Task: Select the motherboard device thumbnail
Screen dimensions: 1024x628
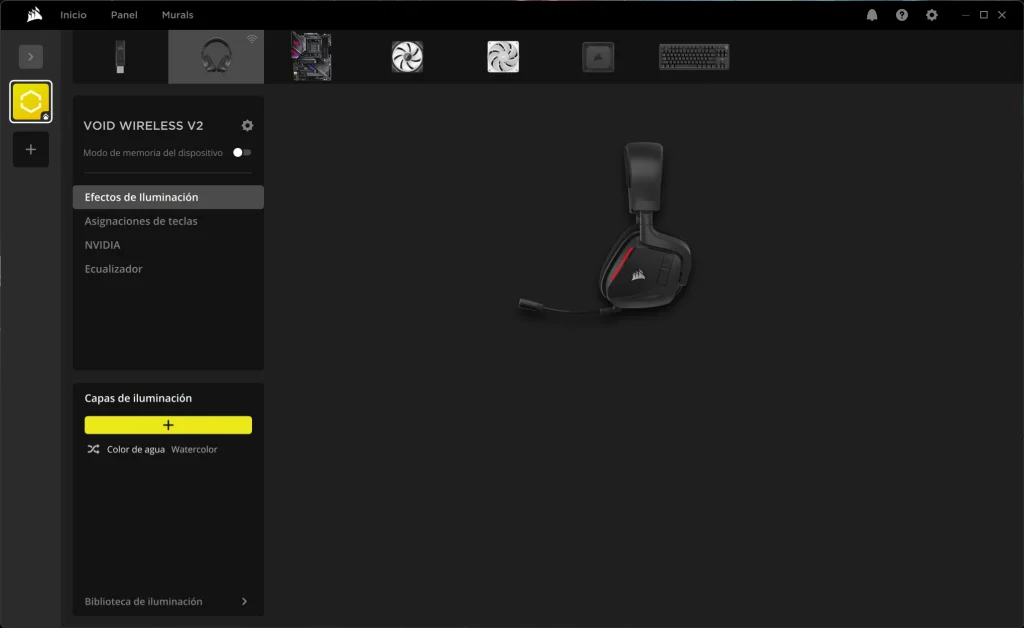Action: (x=312, y=57)
